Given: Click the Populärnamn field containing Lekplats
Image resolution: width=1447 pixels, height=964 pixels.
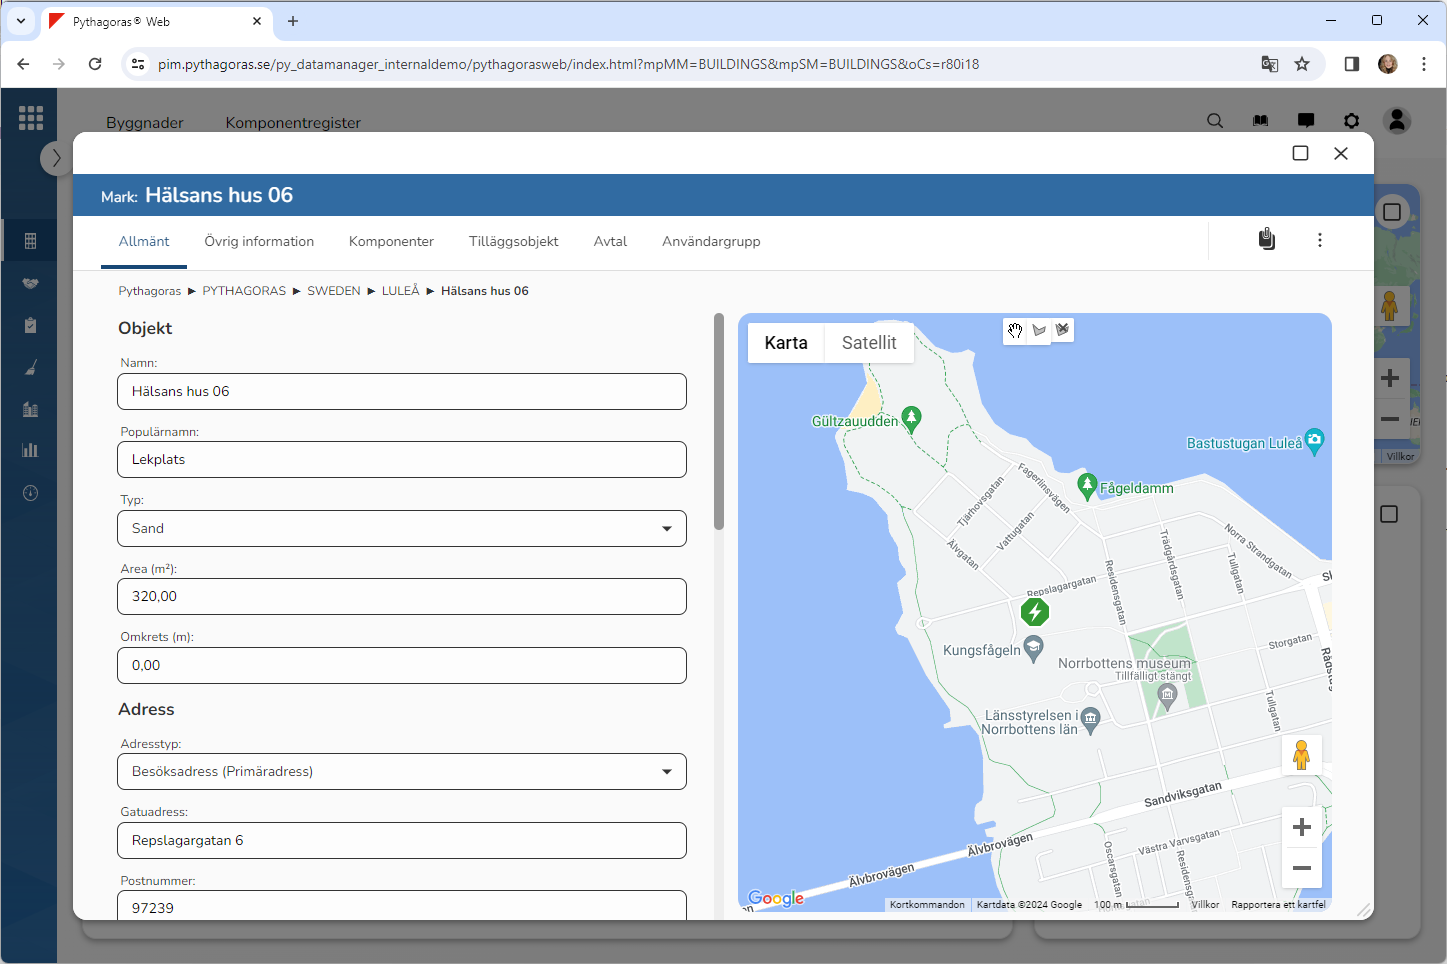Looking at the screenshot, I should click(x=402, y=460).
